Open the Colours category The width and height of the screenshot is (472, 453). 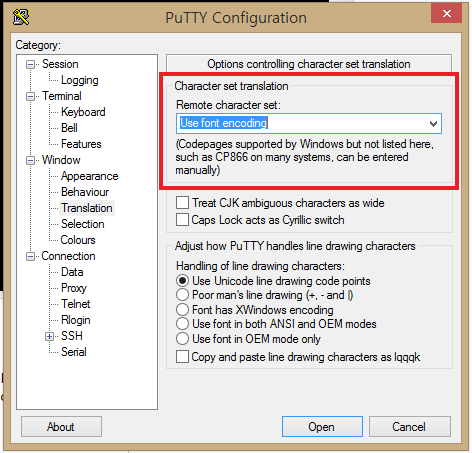pos(78,240)
